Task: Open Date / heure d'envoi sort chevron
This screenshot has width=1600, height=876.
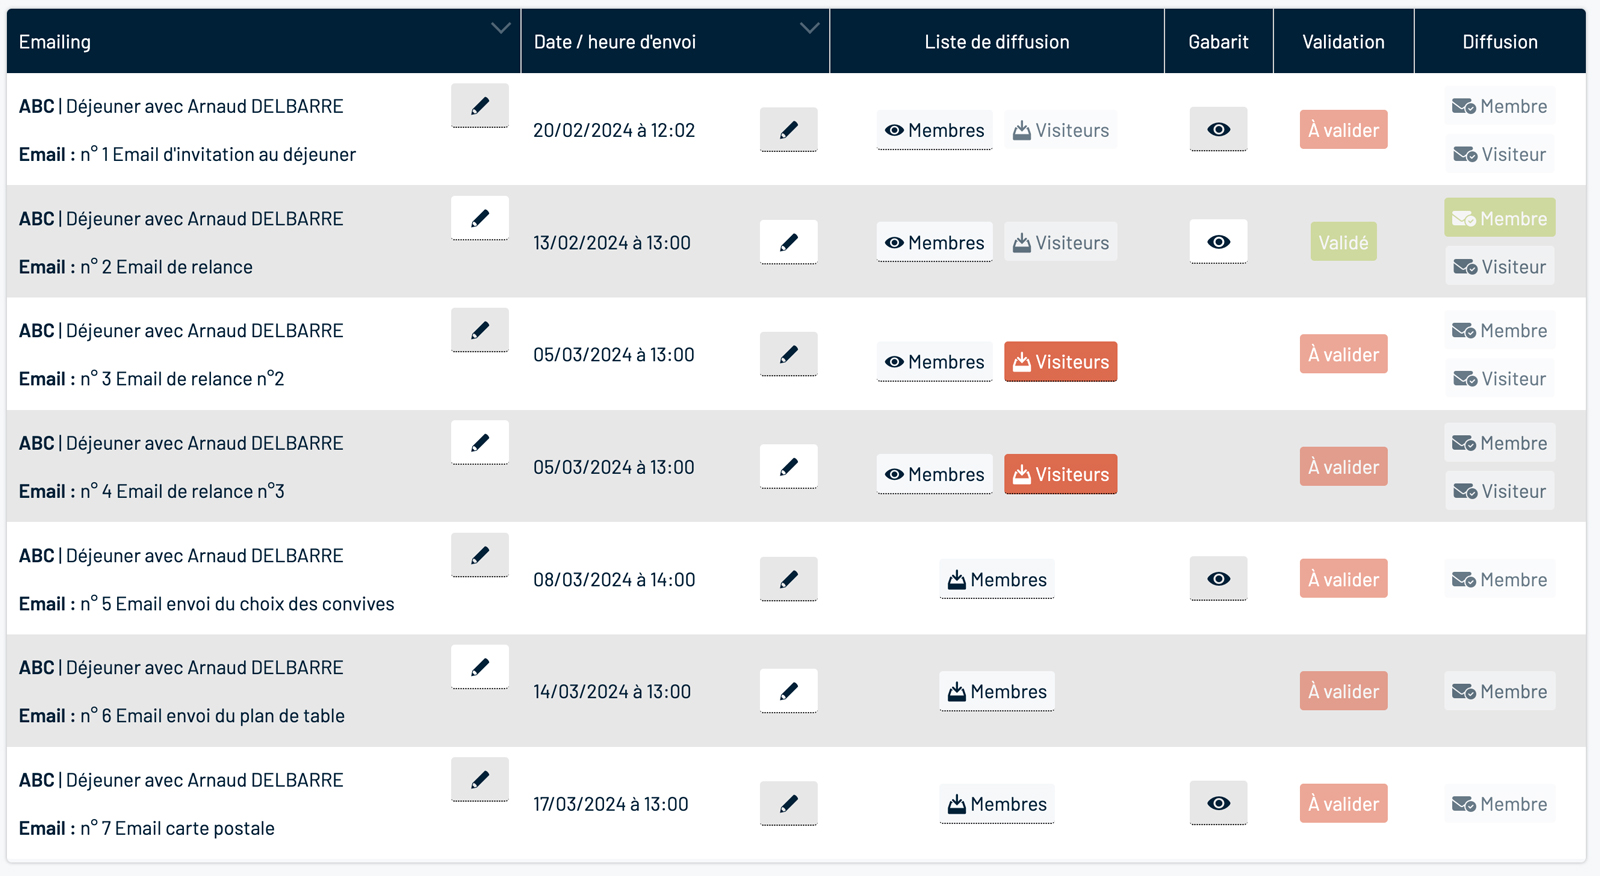Action: click(810, 28)
